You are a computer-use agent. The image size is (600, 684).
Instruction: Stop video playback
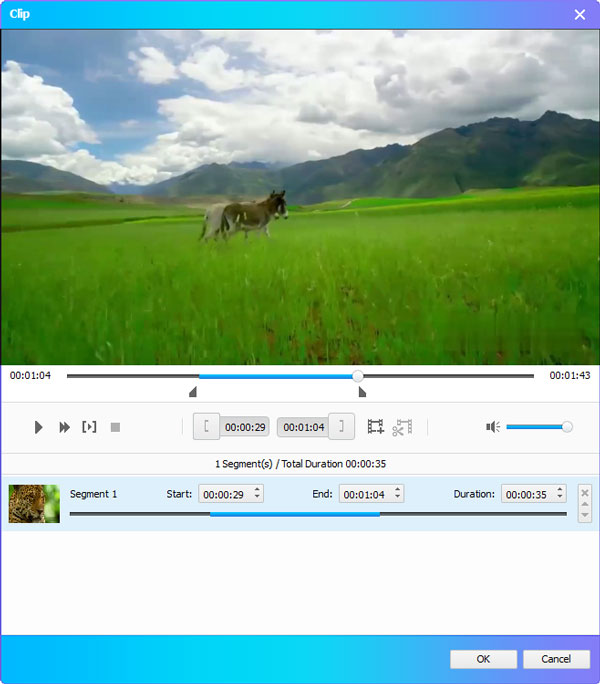(115, 427)
